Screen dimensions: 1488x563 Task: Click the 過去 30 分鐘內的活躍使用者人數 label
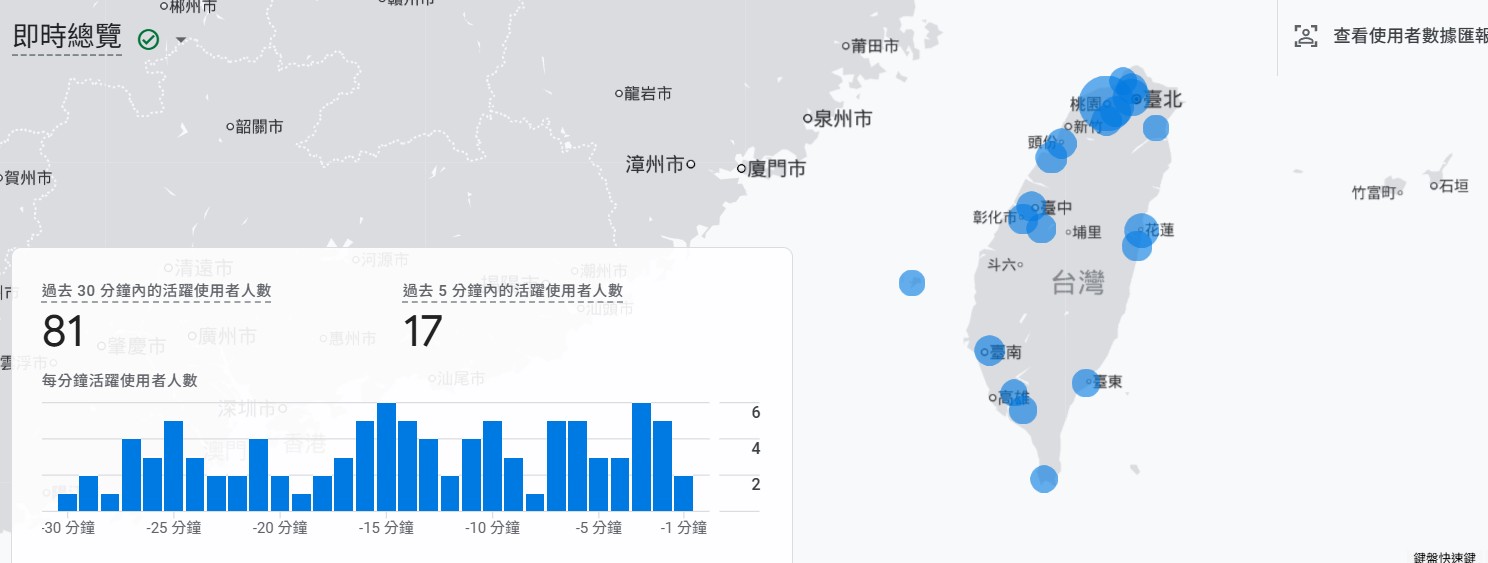157,291
